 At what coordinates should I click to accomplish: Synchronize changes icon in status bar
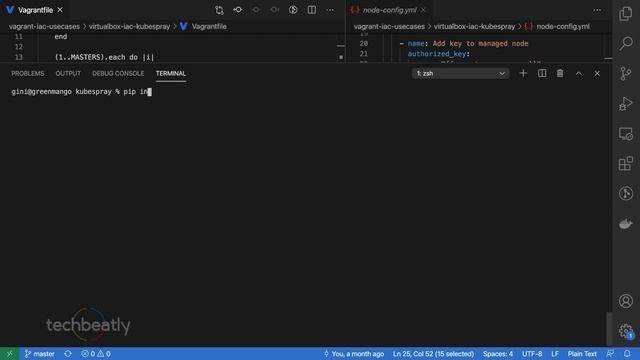point(68,354)
